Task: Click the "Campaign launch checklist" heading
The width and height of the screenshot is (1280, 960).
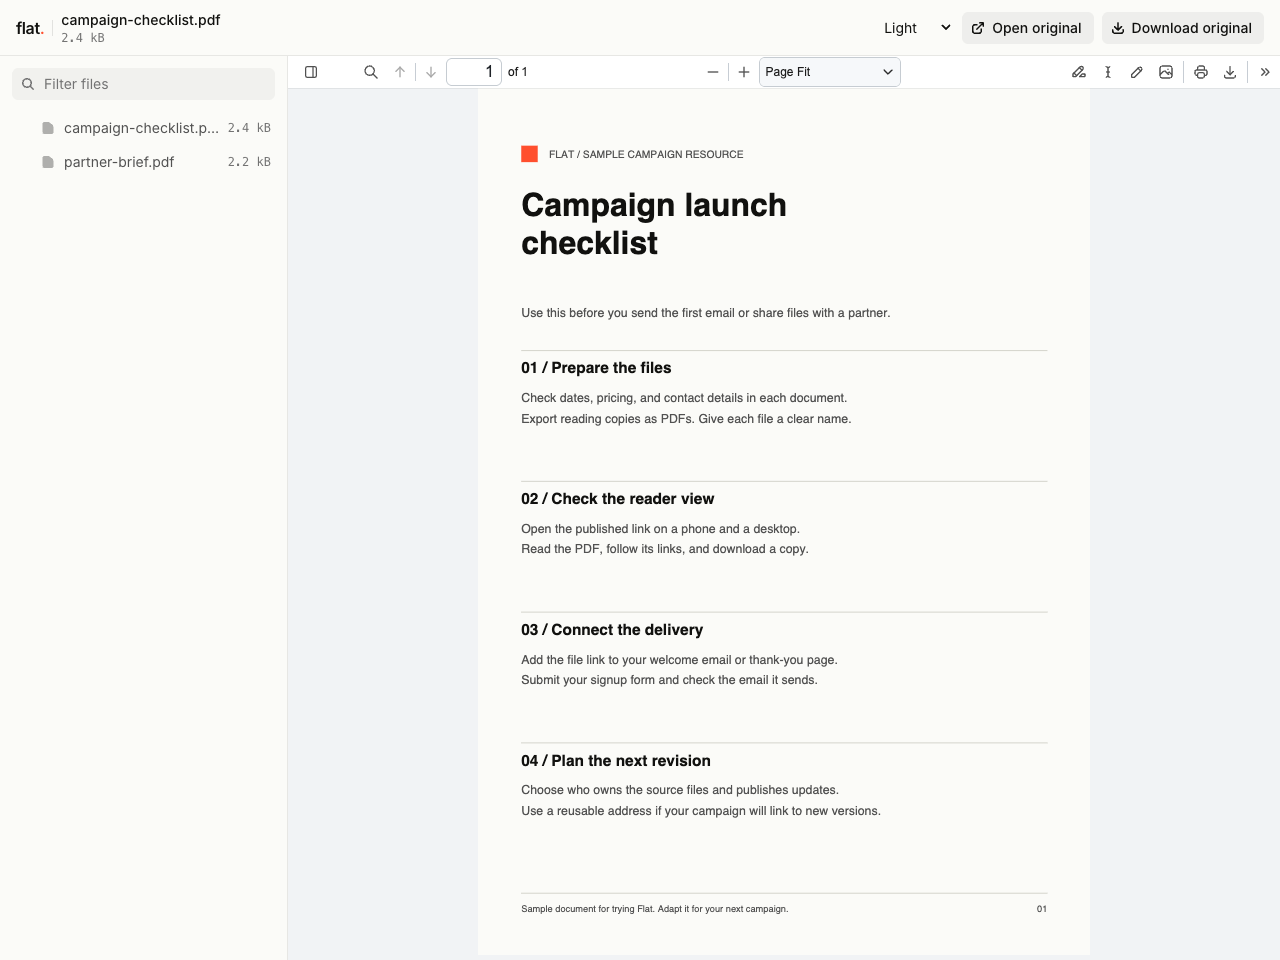Action: 654,224
